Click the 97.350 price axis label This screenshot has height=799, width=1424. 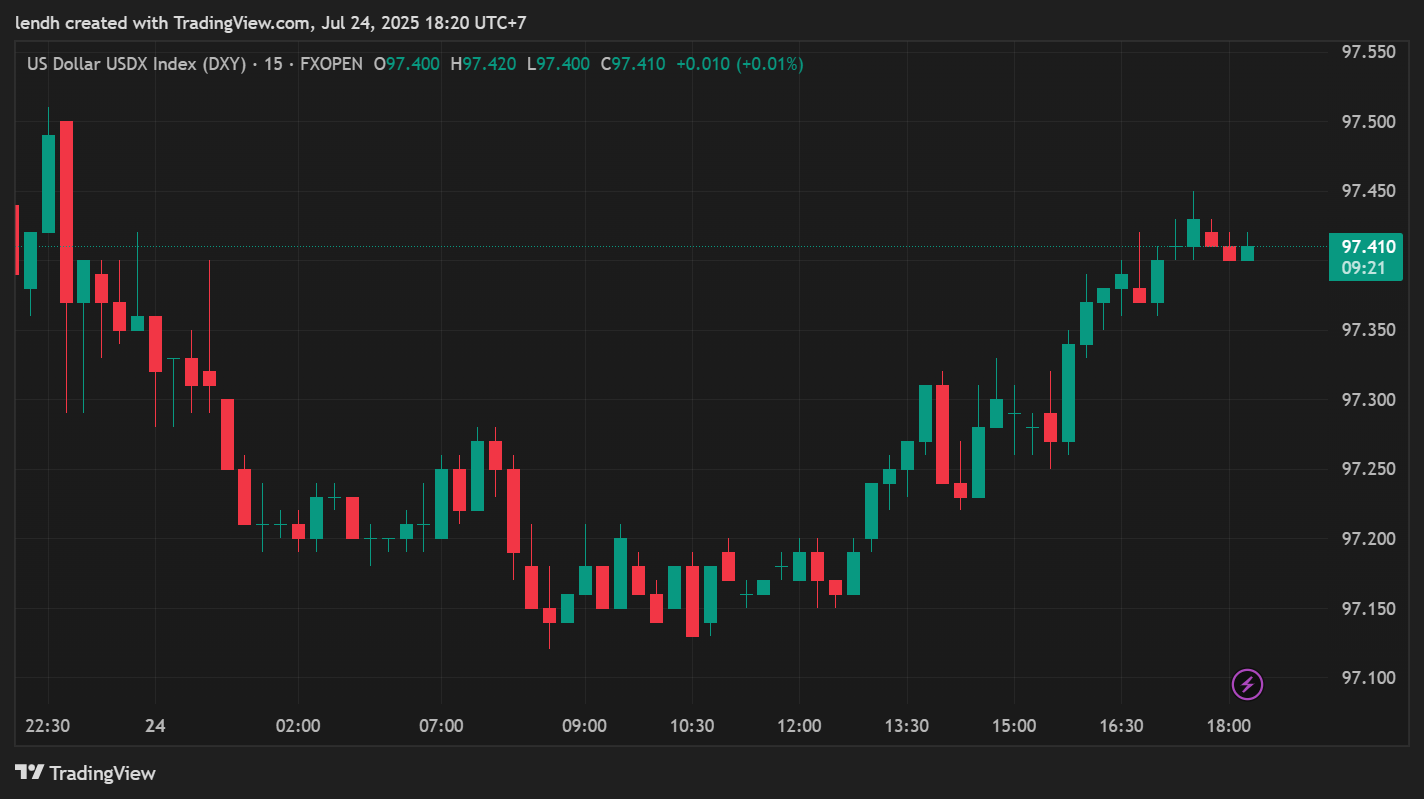pos(1368,330)
